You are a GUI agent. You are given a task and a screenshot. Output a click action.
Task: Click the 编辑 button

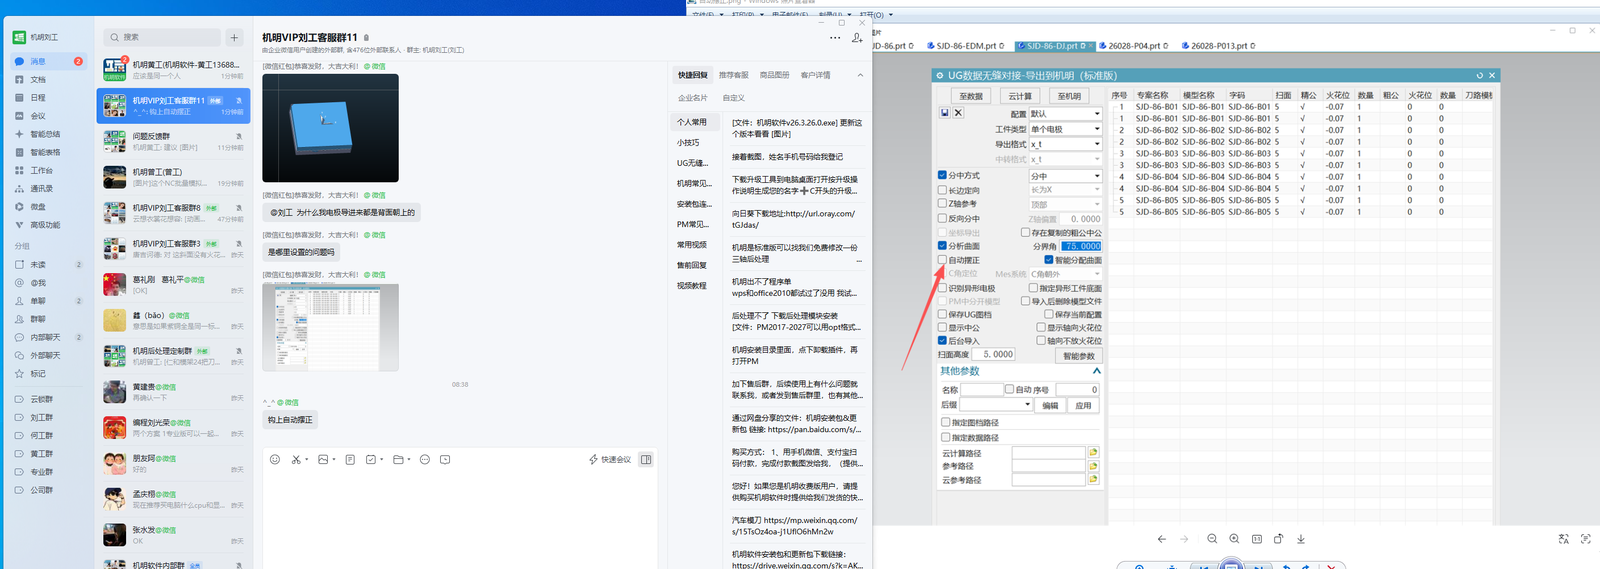point(1050,405)
